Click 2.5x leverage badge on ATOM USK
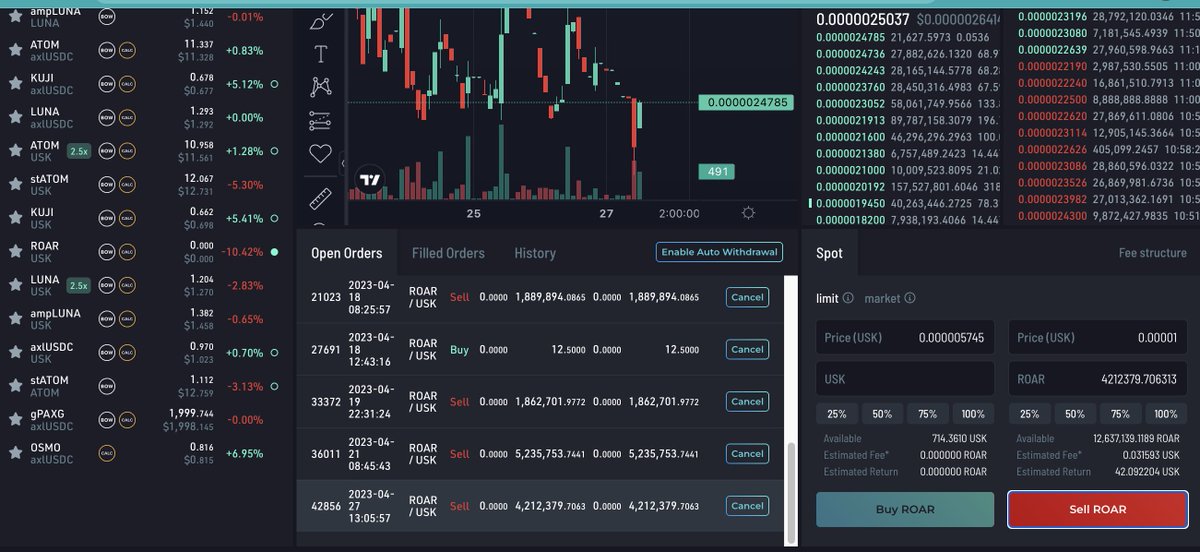This screenshot has width=1200, height=552. 78,152
